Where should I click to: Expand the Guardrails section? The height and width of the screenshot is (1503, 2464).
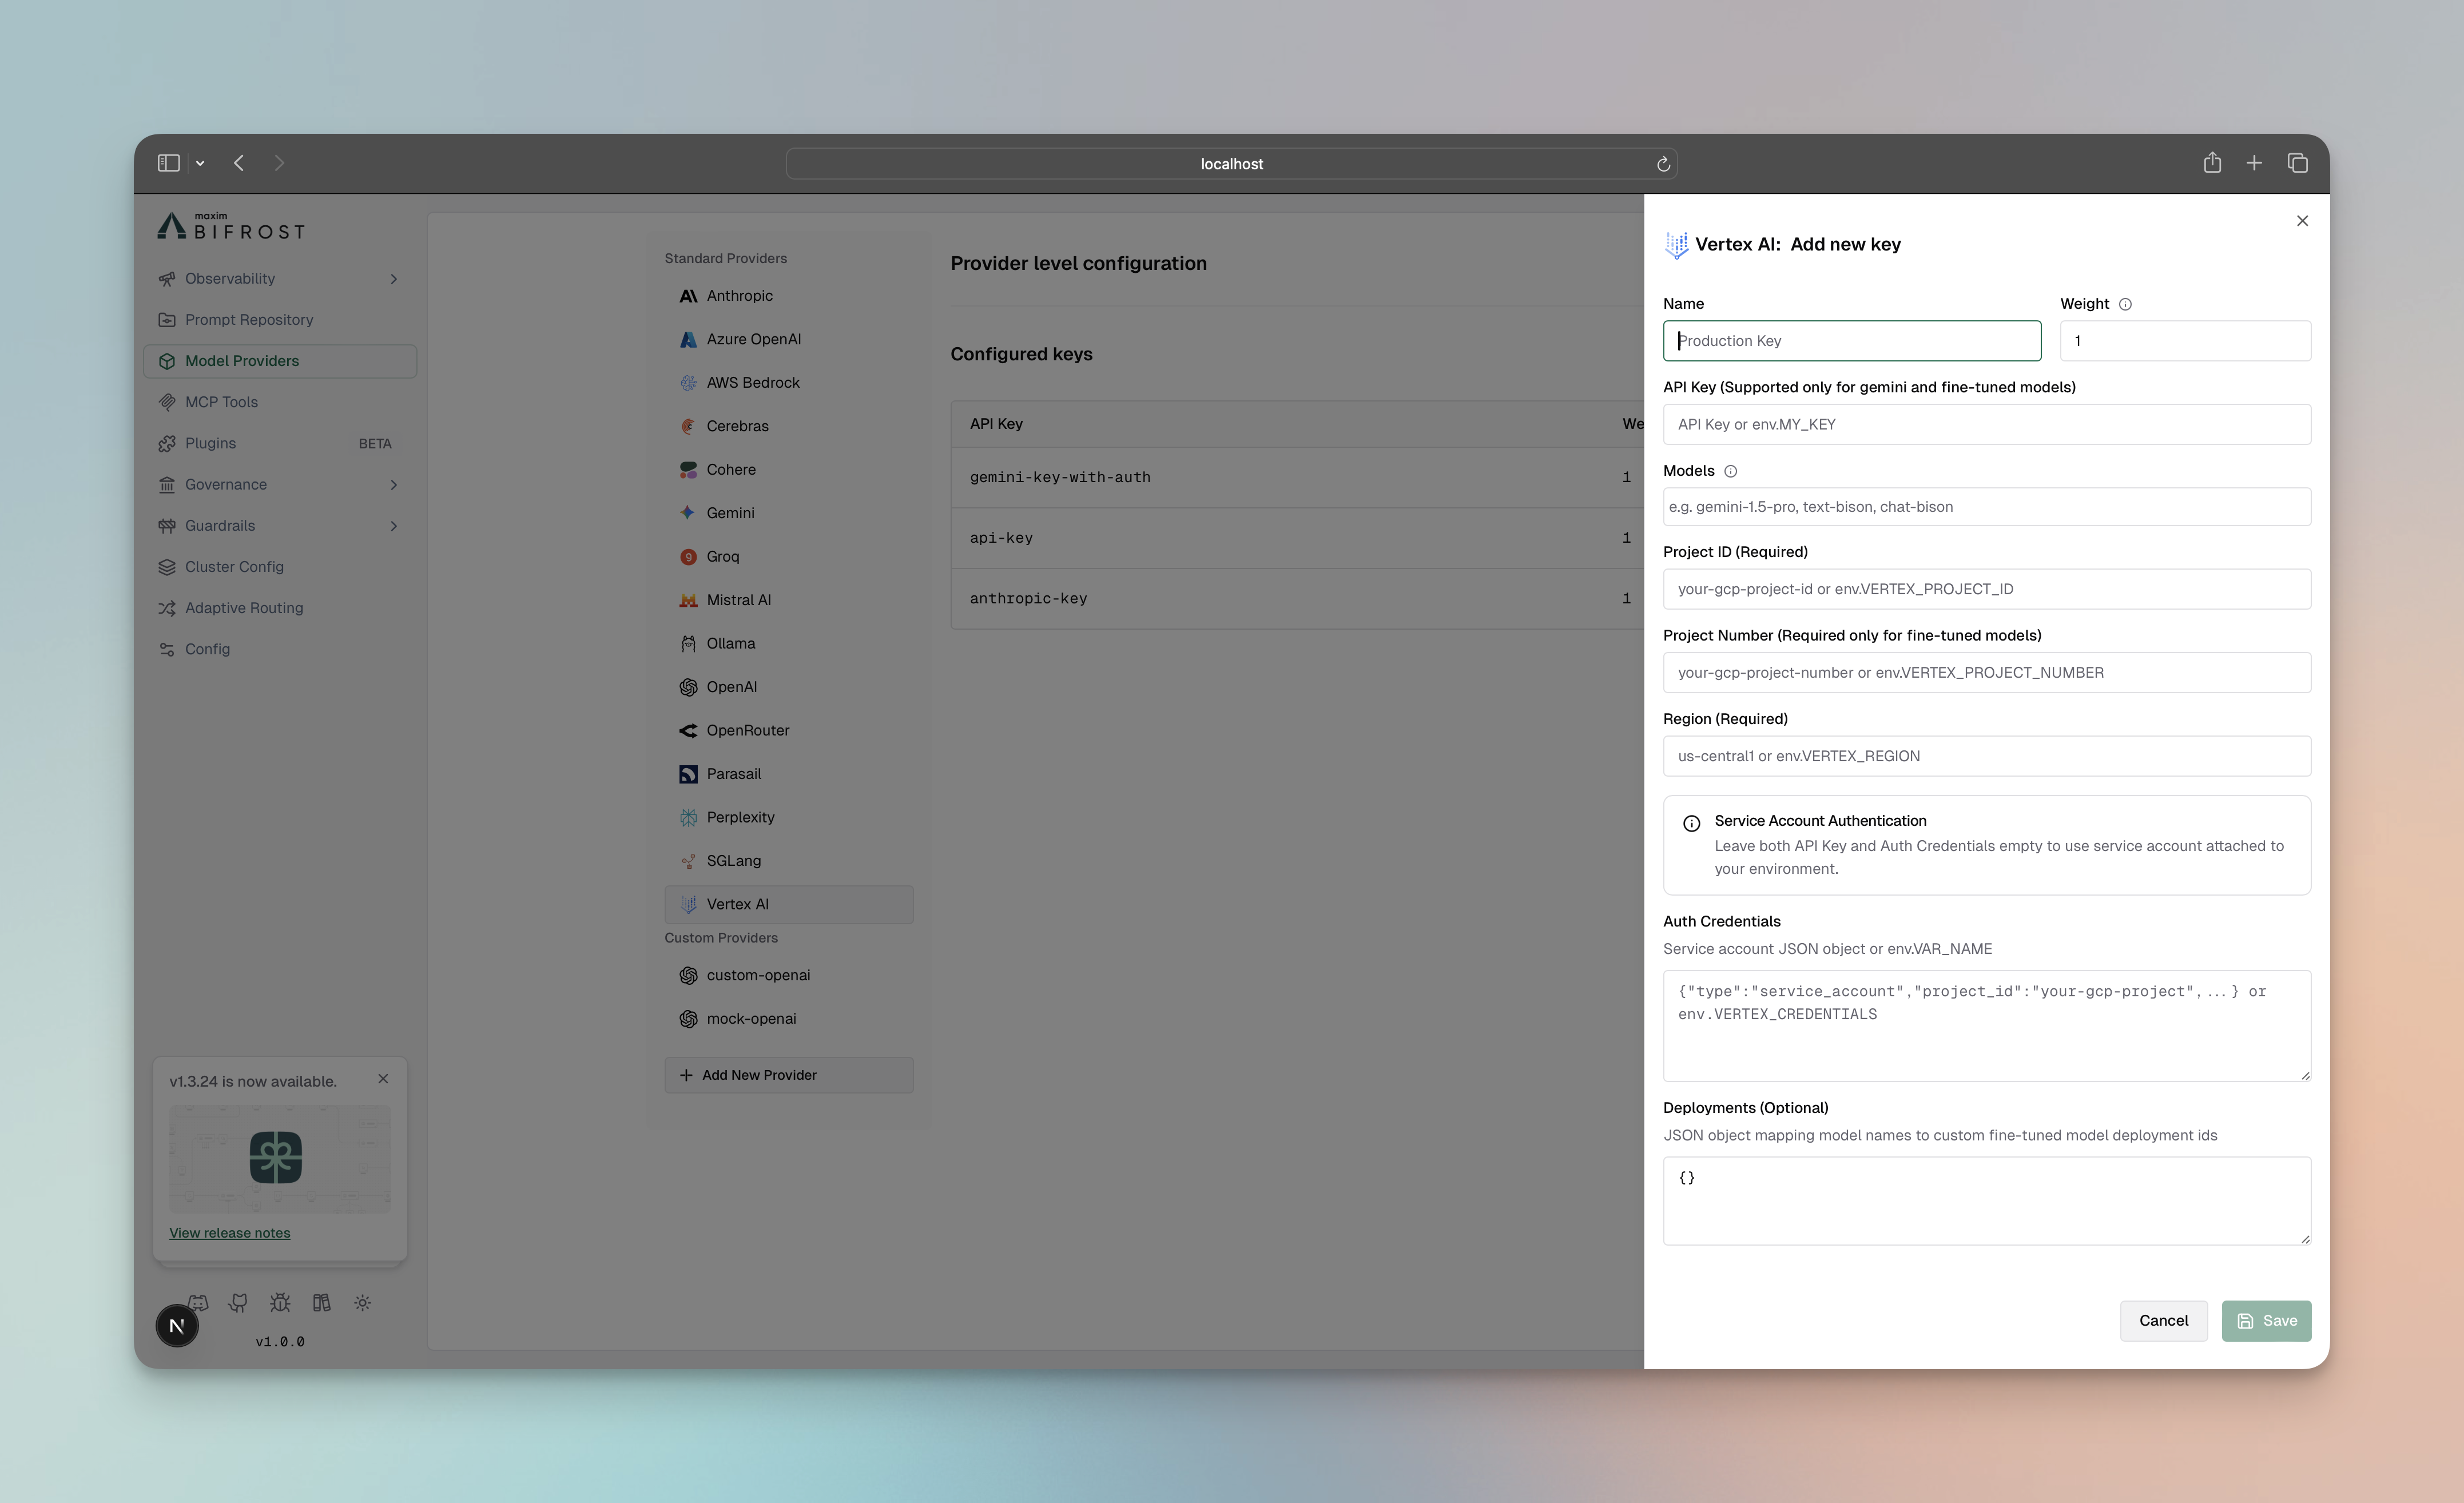393,525
